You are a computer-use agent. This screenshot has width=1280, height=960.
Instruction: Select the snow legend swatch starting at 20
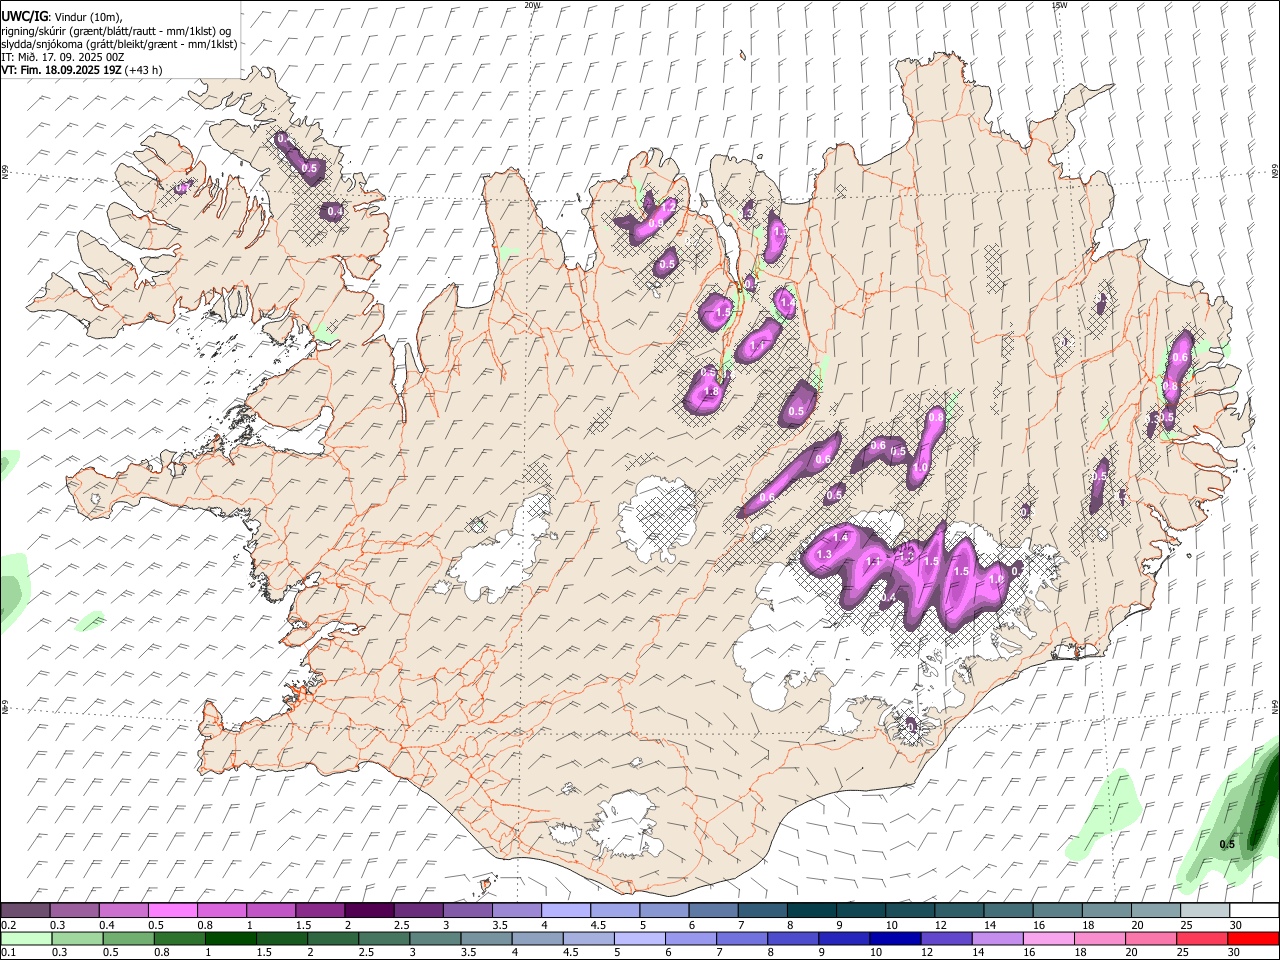coord(1156,911)
